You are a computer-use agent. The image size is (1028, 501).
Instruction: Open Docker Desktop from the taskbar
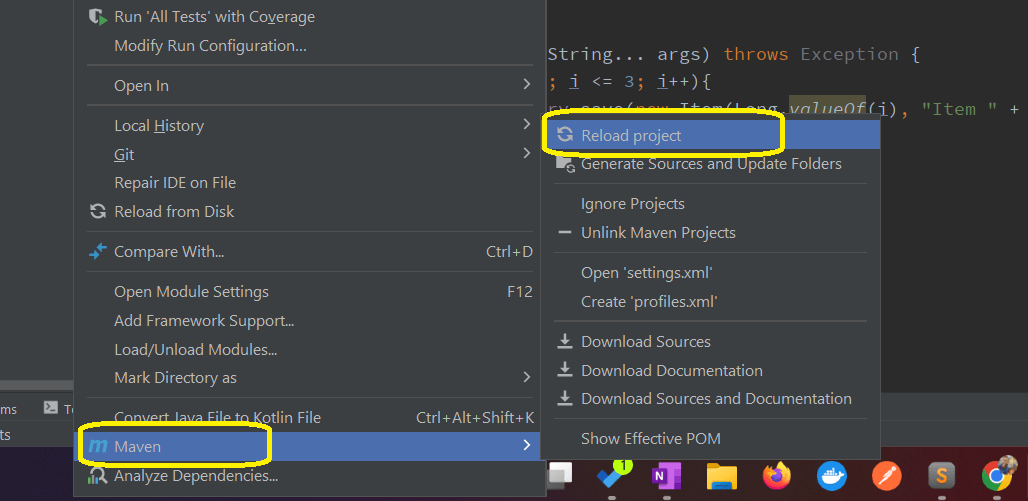(x=832, y=477)
